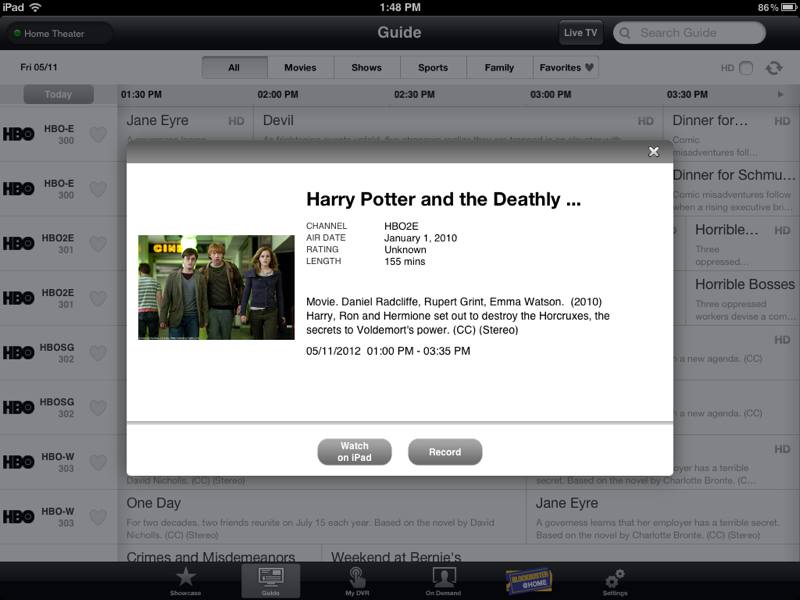Switch to the Movies filter tab

click(300, 68)
